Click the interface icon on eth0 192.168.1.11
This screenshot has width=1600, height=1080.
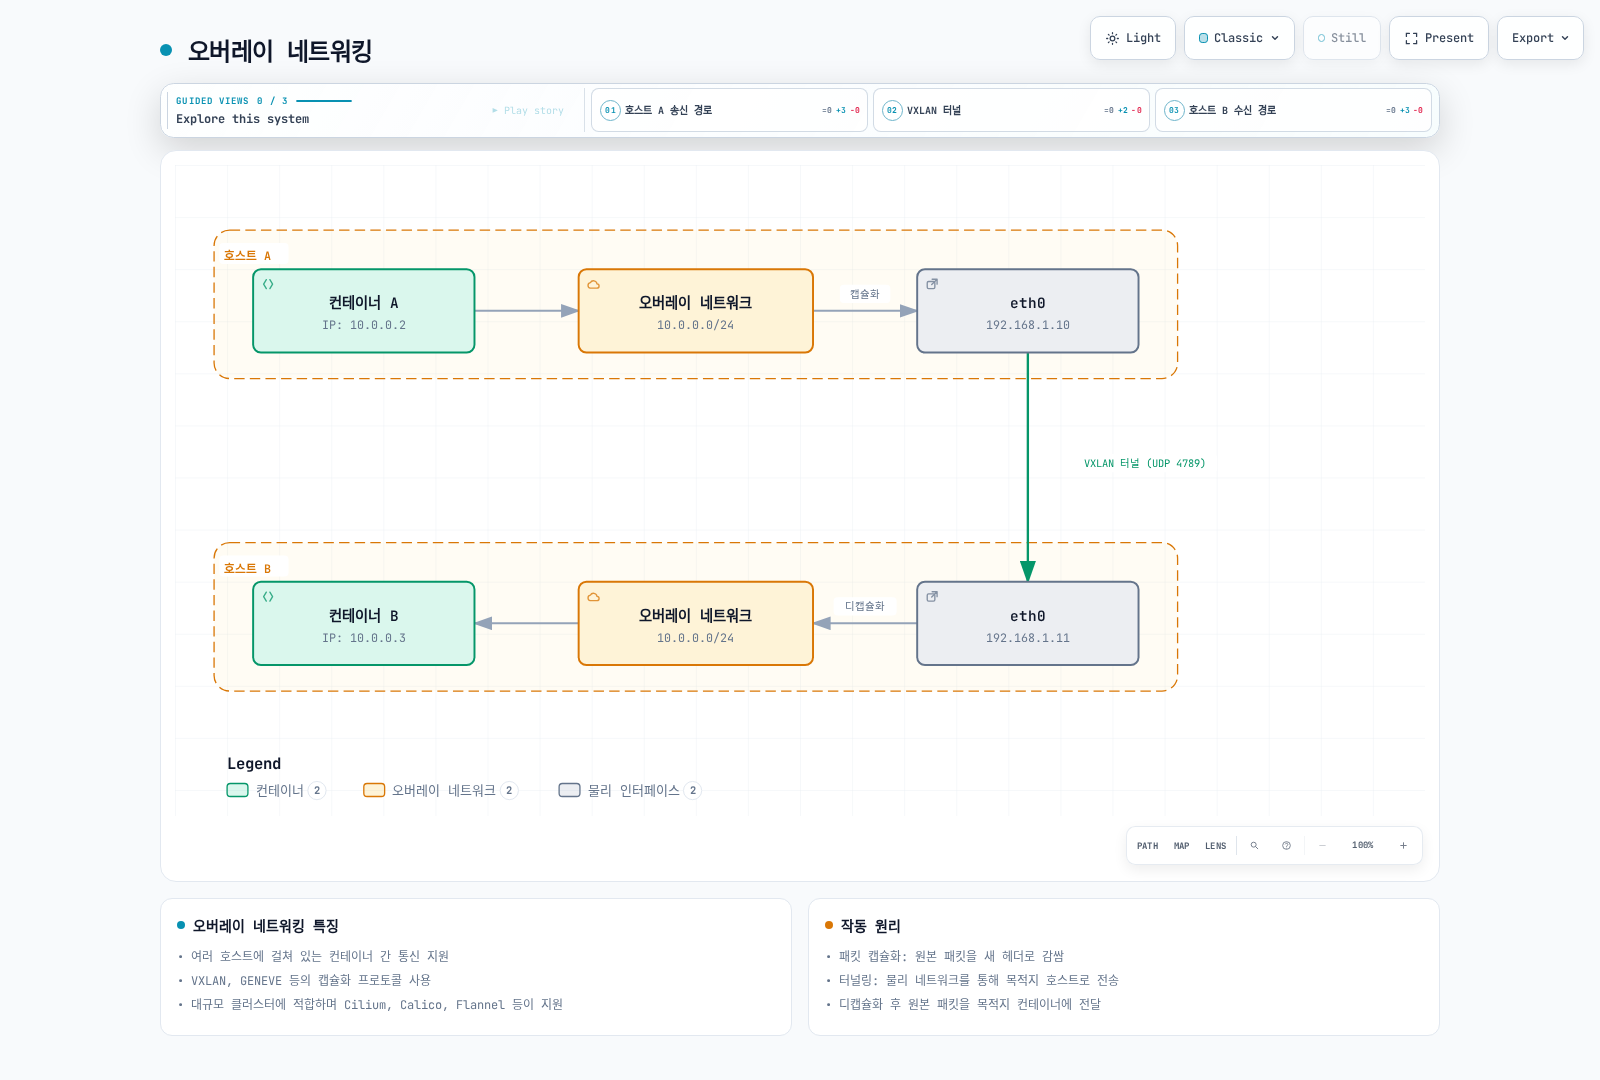click(932, 597)
